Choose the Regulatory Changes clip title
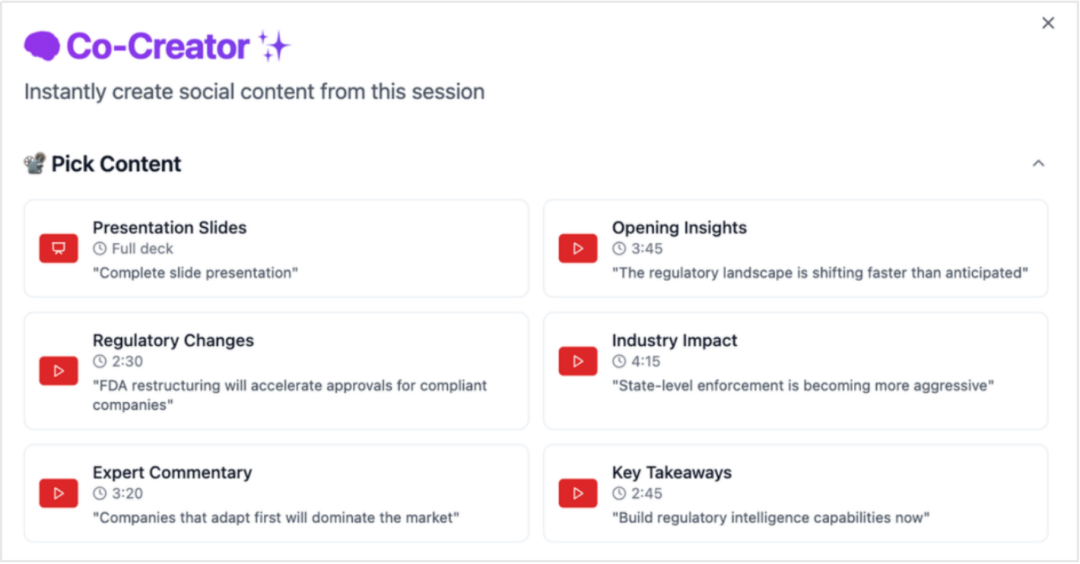 [173, 341]
